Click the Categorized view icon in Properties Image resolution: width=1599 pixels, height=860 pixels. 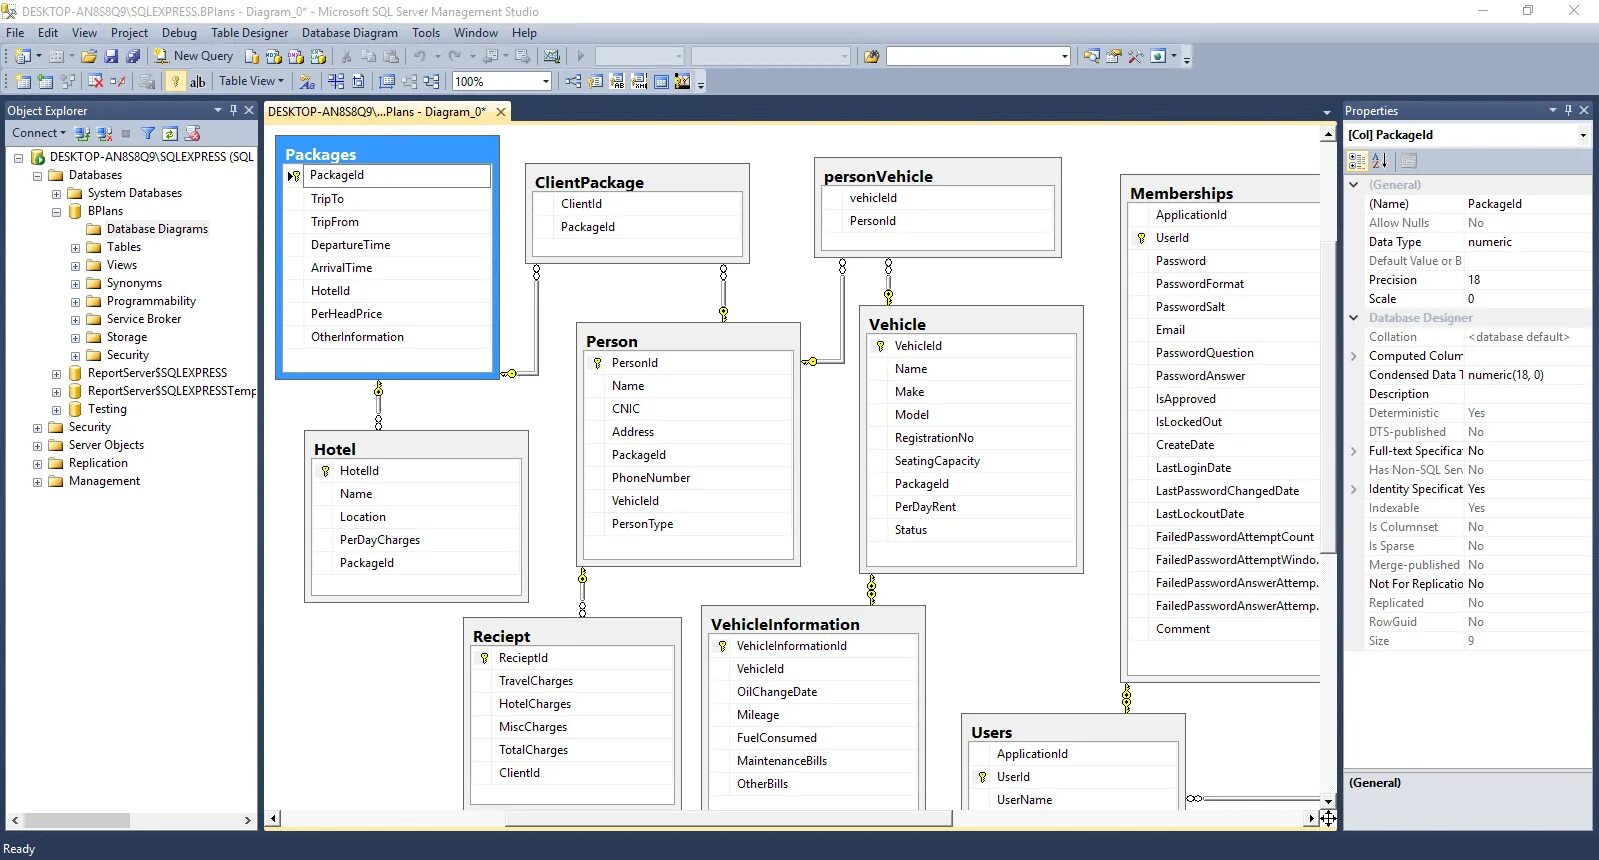pos(1357,160)
